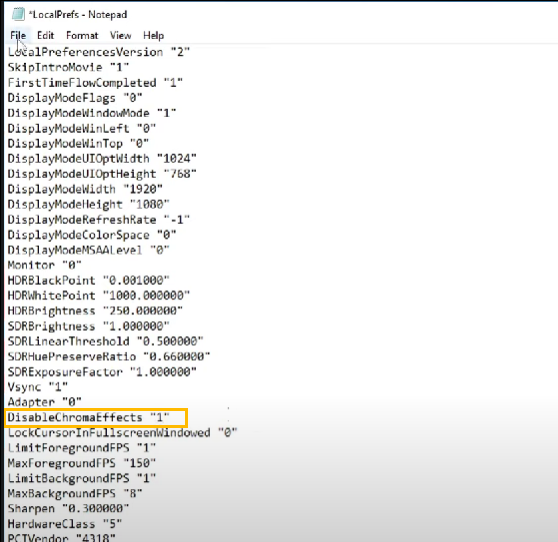Click the HDRBrightness "250.000000" line
558x542 pixels.
95,311
